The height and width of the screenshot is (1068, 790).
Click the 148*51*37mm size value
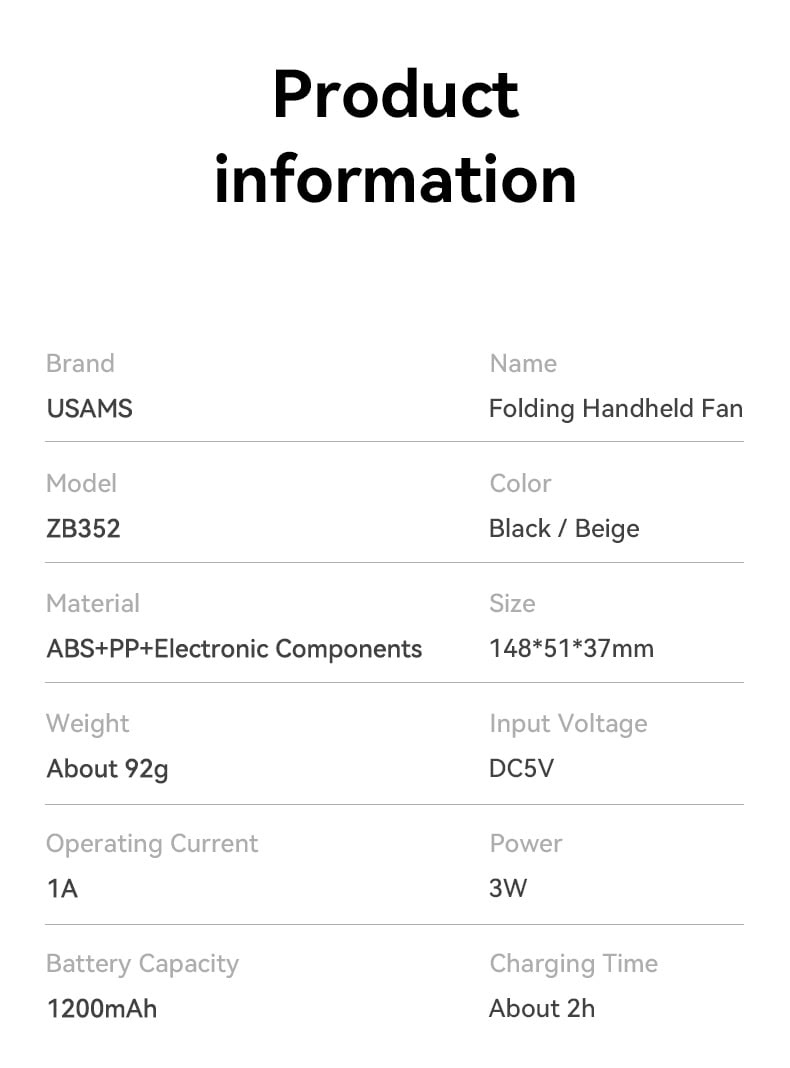[x=571, y=648]
